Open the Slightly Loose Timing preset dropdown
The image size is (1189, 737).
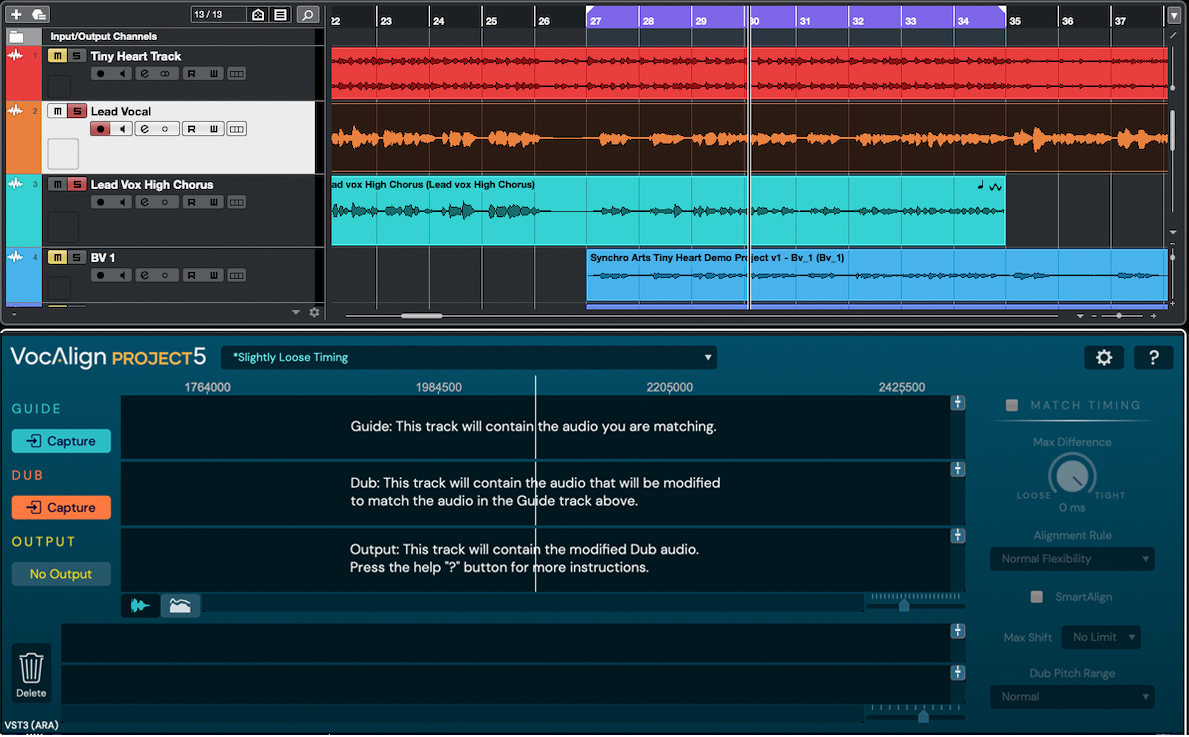coord(470,357)
